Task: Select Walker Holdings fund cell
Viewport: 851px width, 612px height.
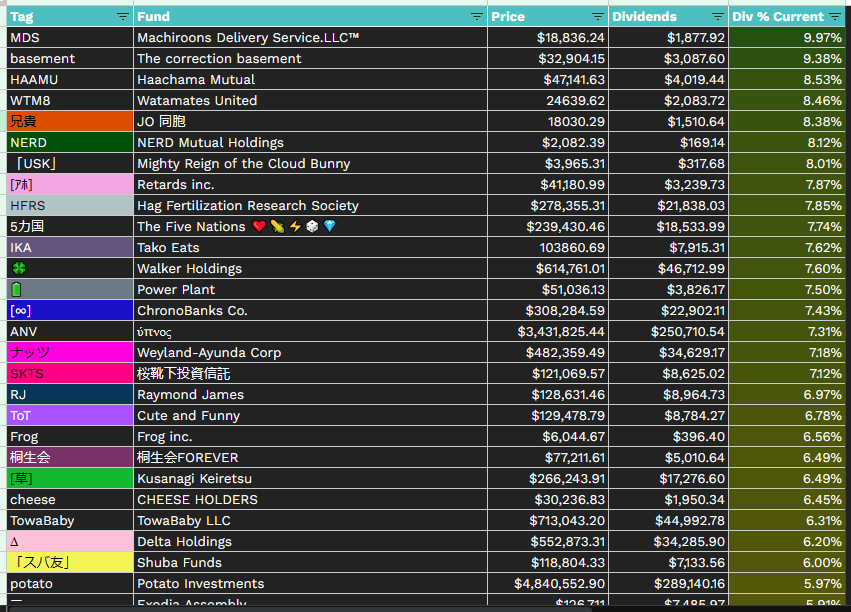Action: click(x=310, y=269)
